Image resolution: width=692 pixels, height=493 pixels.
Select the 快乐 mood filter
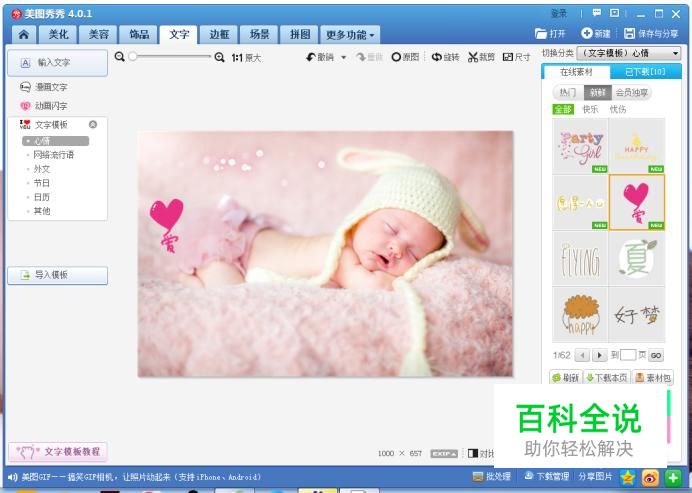[x=590, y=109]
